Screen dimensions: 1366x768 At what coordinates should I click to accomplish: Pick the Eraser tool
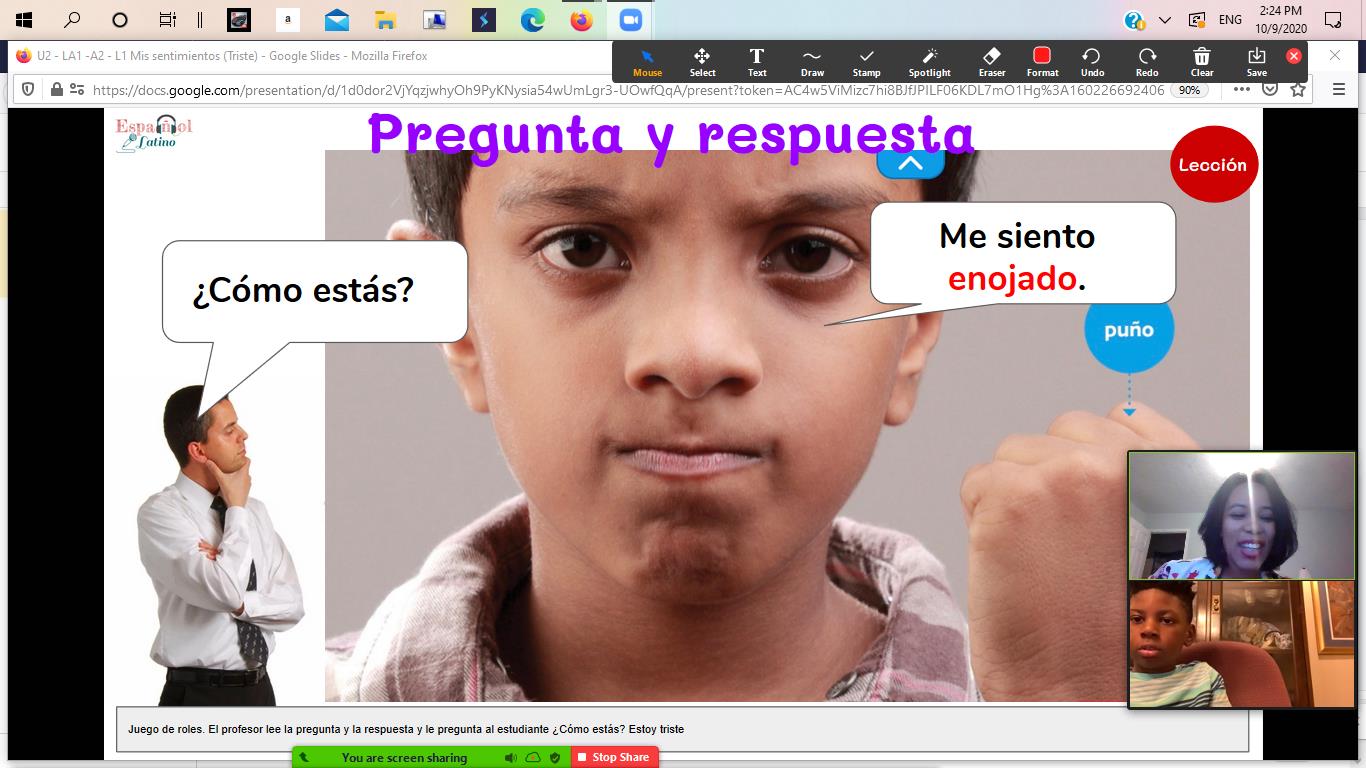click(x=991, y=62)
